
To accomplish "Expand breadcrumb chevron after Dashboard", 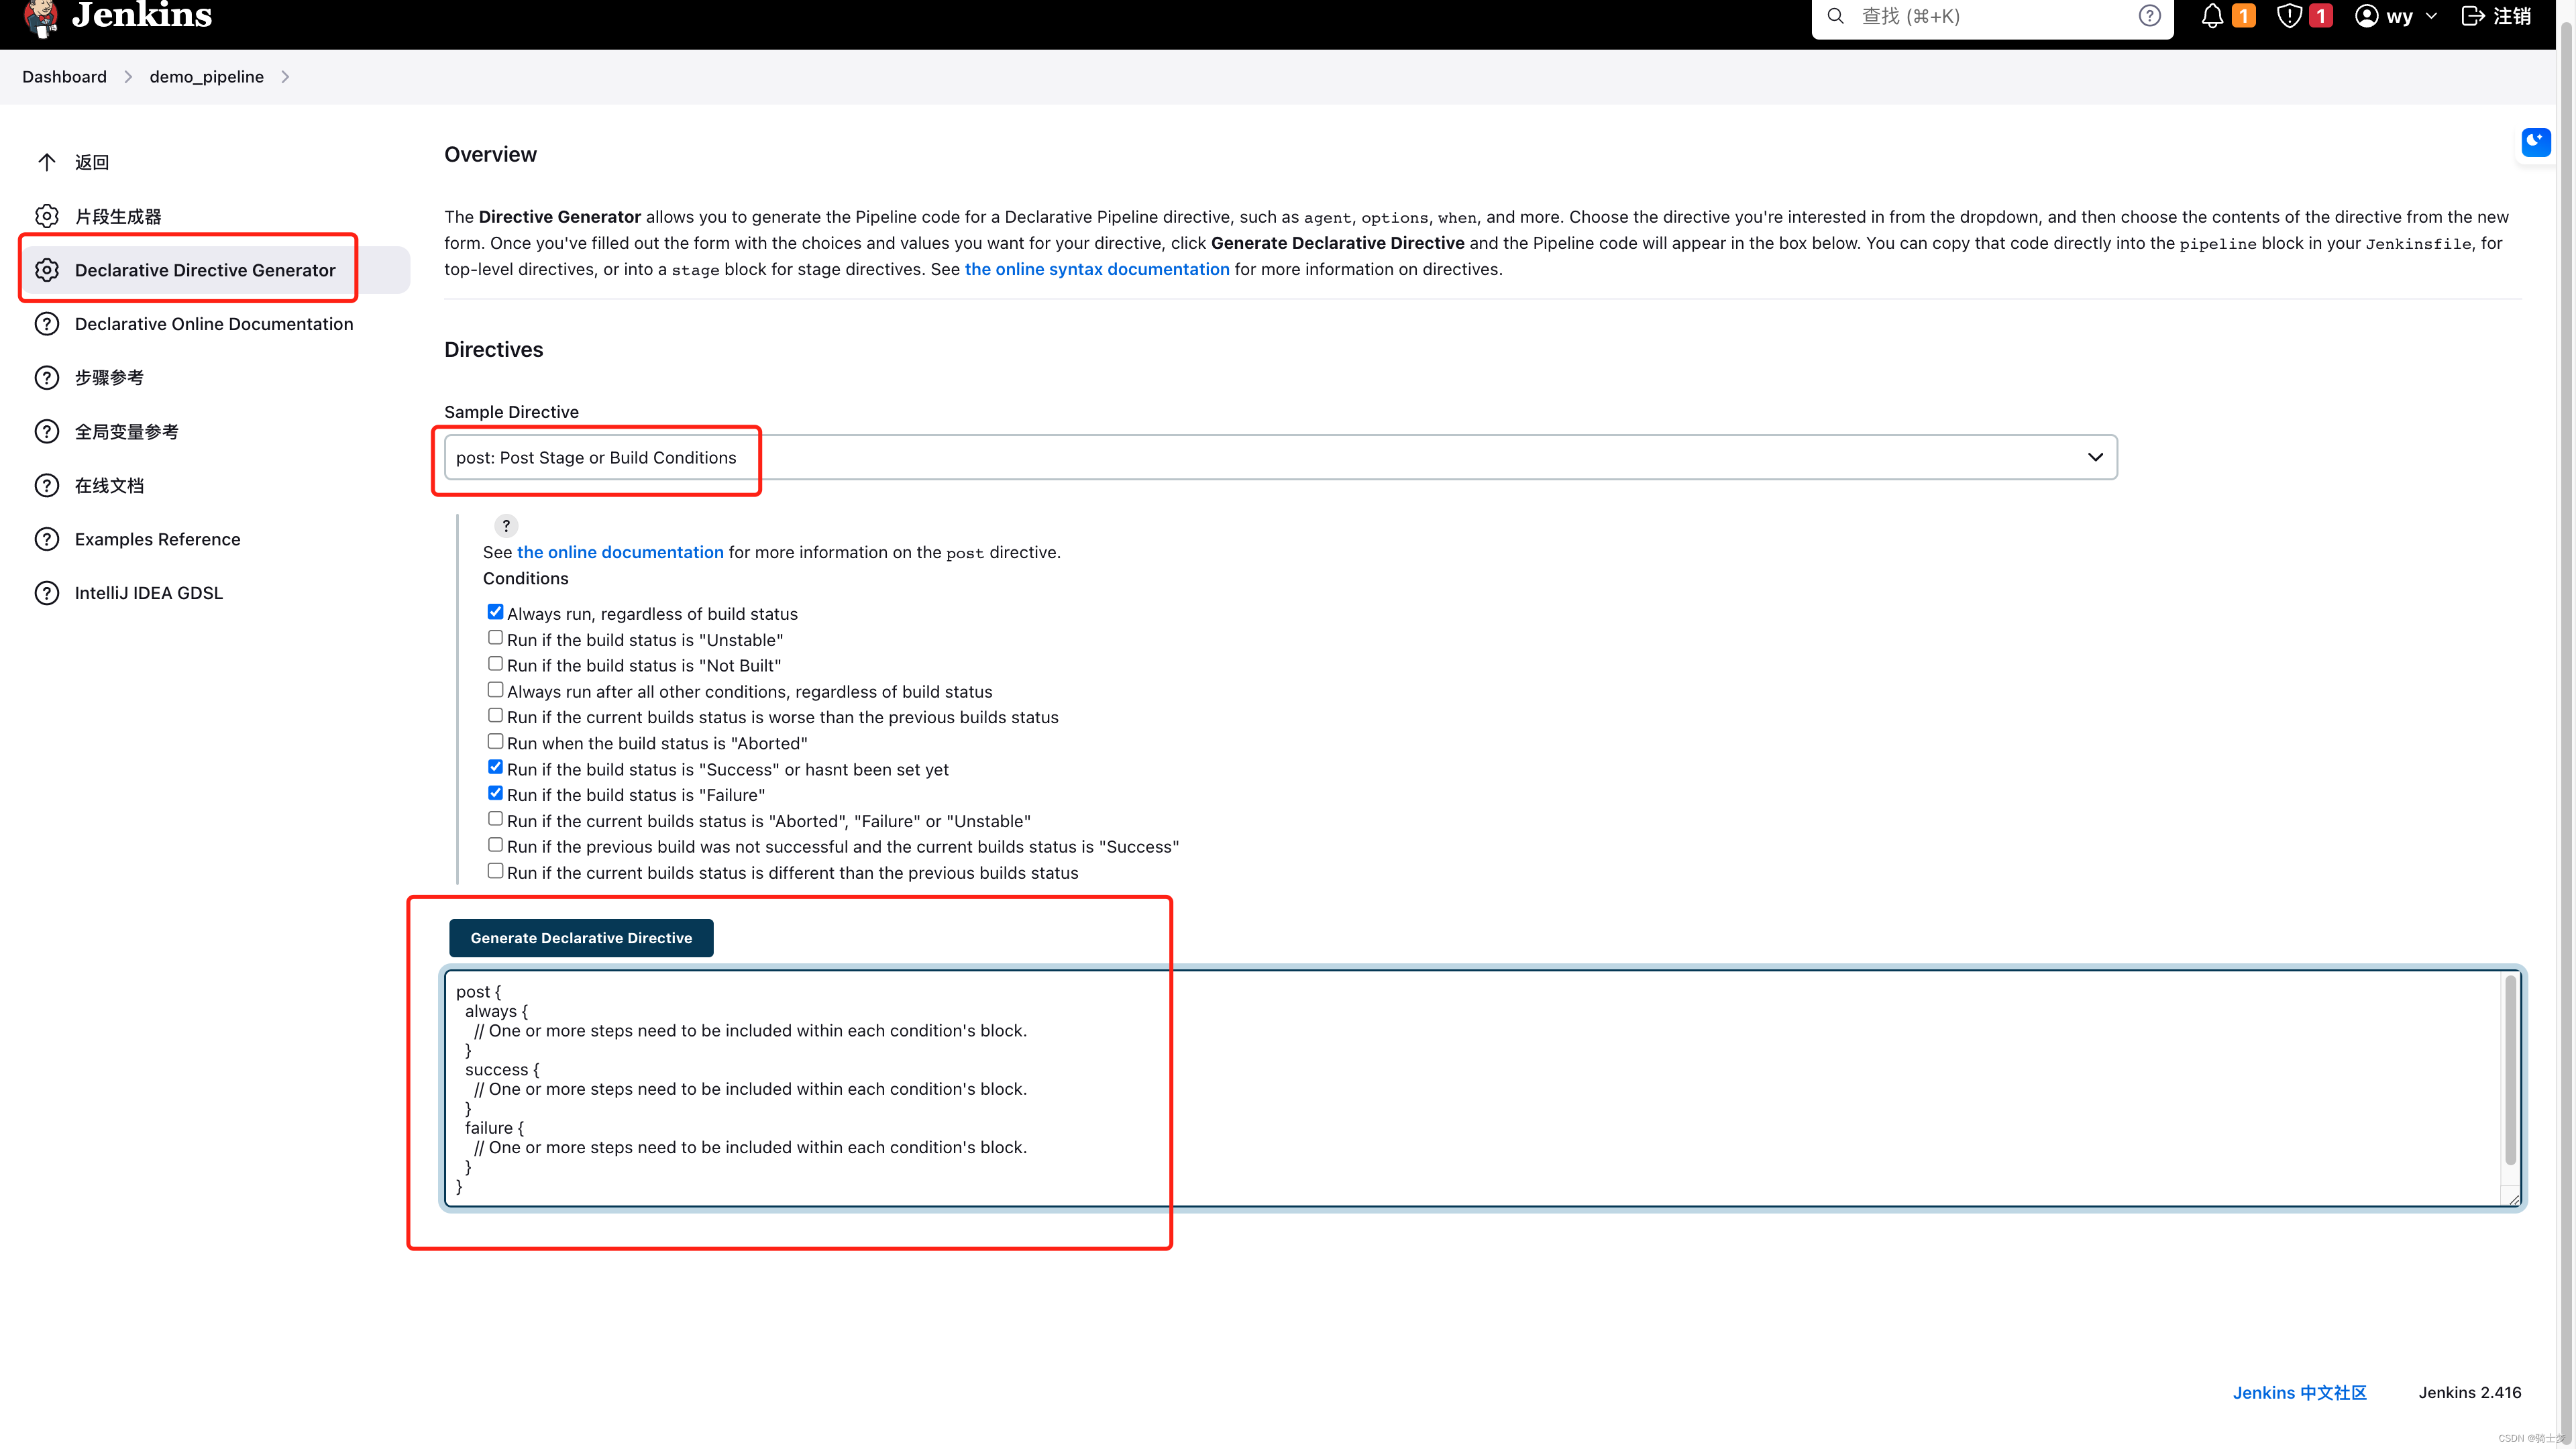I will [128, 77].
